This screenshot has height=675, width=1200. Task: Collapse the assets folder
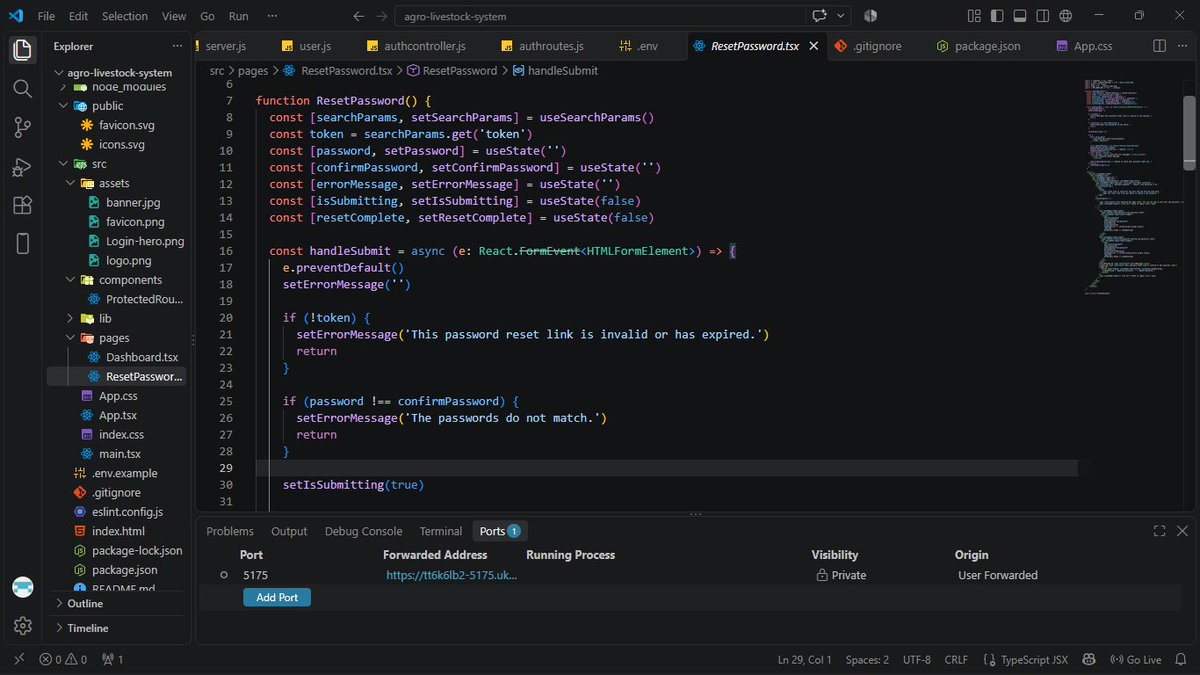pos(114,183)
